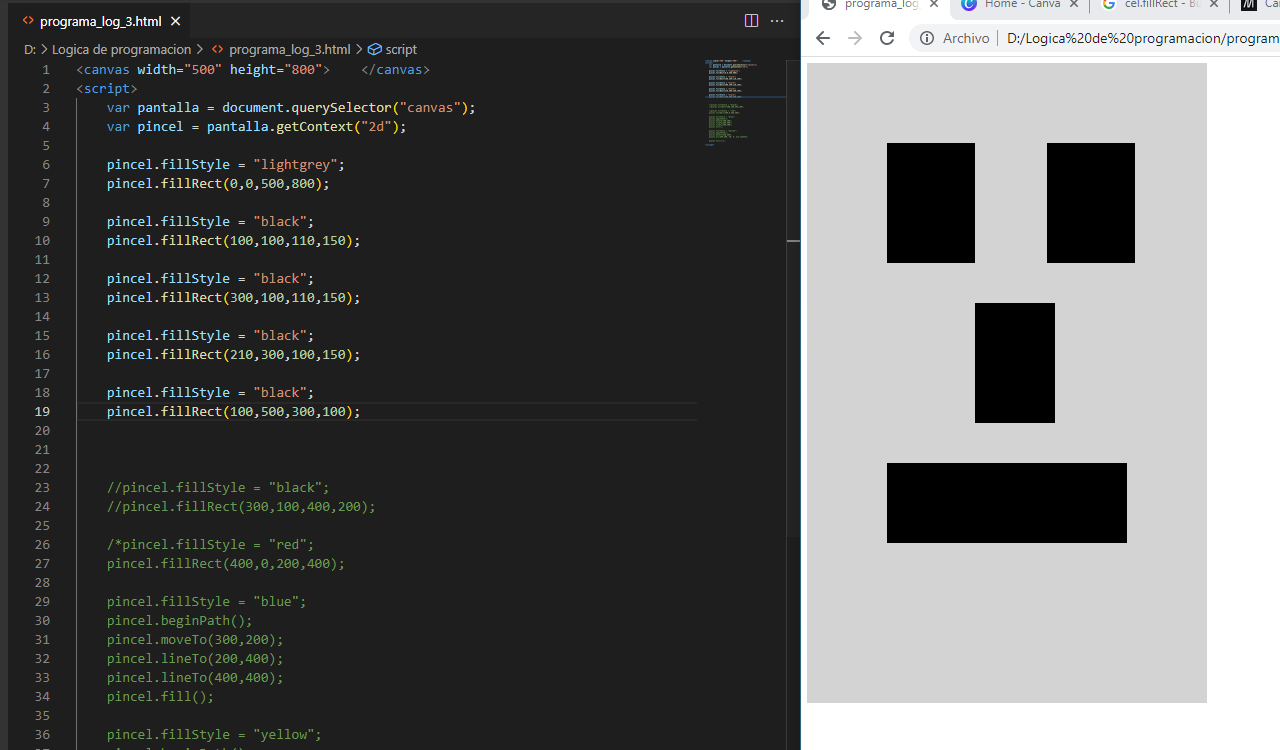Open the Logica de programacion breadcrumb
Screen dimensions: 1280x750
(121, 49)
